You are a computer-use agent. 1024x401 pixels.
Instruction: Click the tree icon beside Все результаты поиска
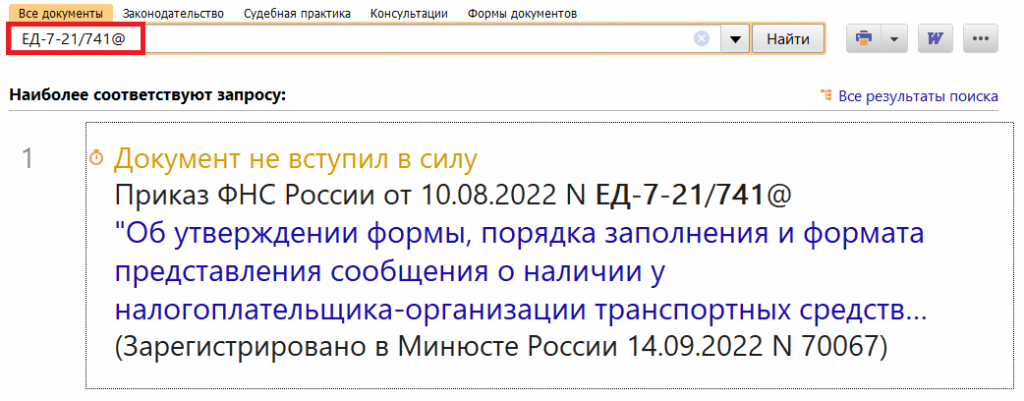[827, 97]
